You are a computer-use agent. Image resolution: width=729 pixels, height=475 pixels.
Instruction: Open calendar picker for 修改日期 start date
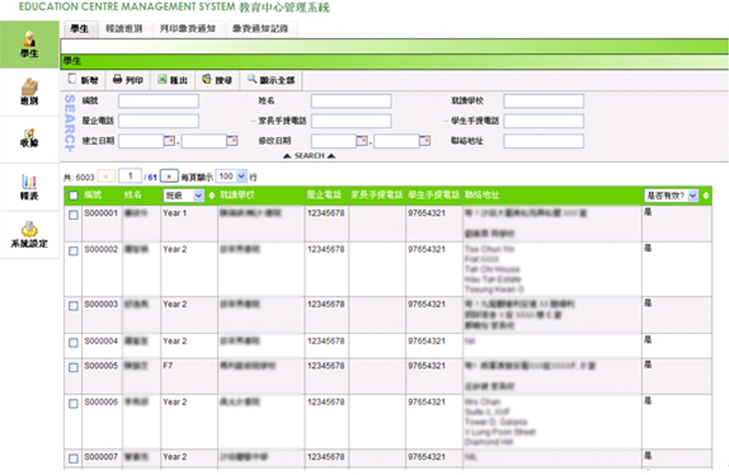pyautogui.click(x=362, y=140)
